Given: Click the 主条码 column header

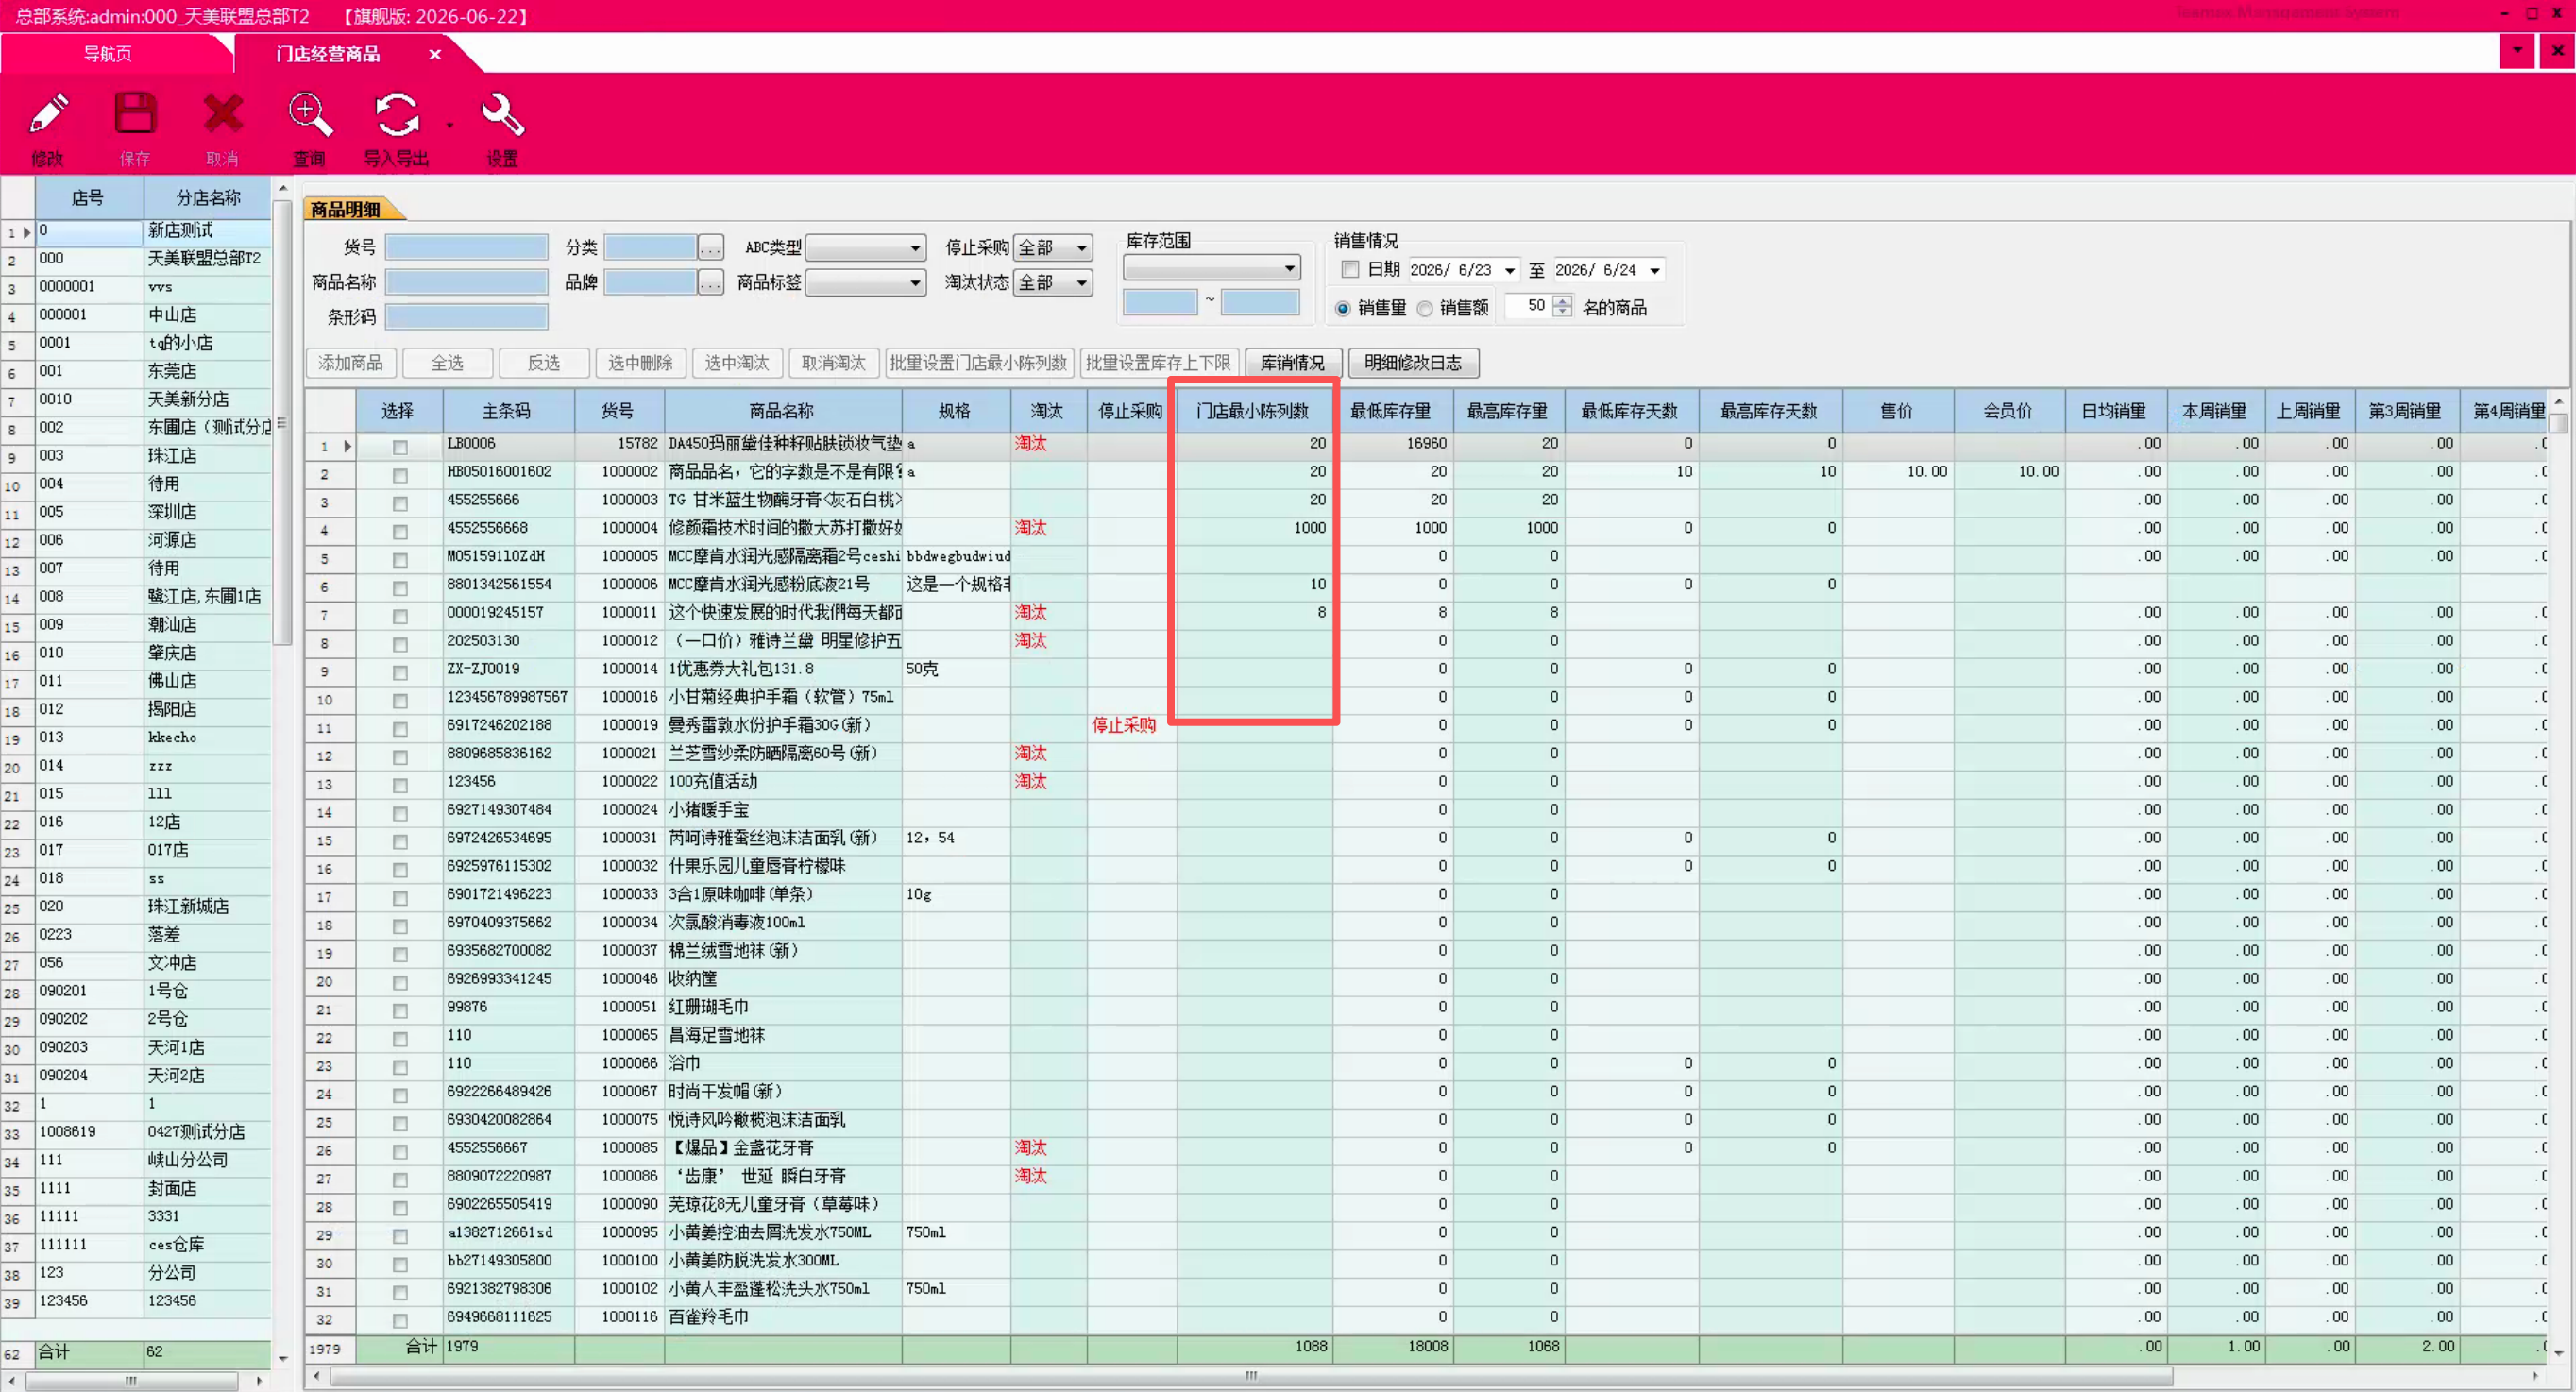Looking at the screenshot, I should point(508,411).
